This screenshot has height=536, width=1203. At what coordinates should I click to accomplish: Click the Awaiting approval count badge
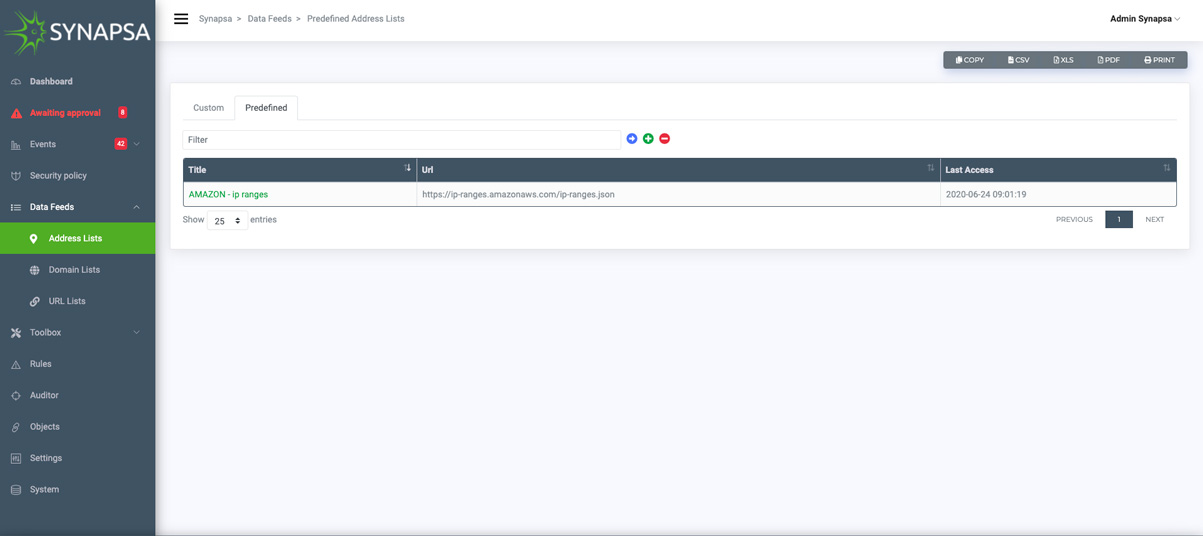(123, 113)
